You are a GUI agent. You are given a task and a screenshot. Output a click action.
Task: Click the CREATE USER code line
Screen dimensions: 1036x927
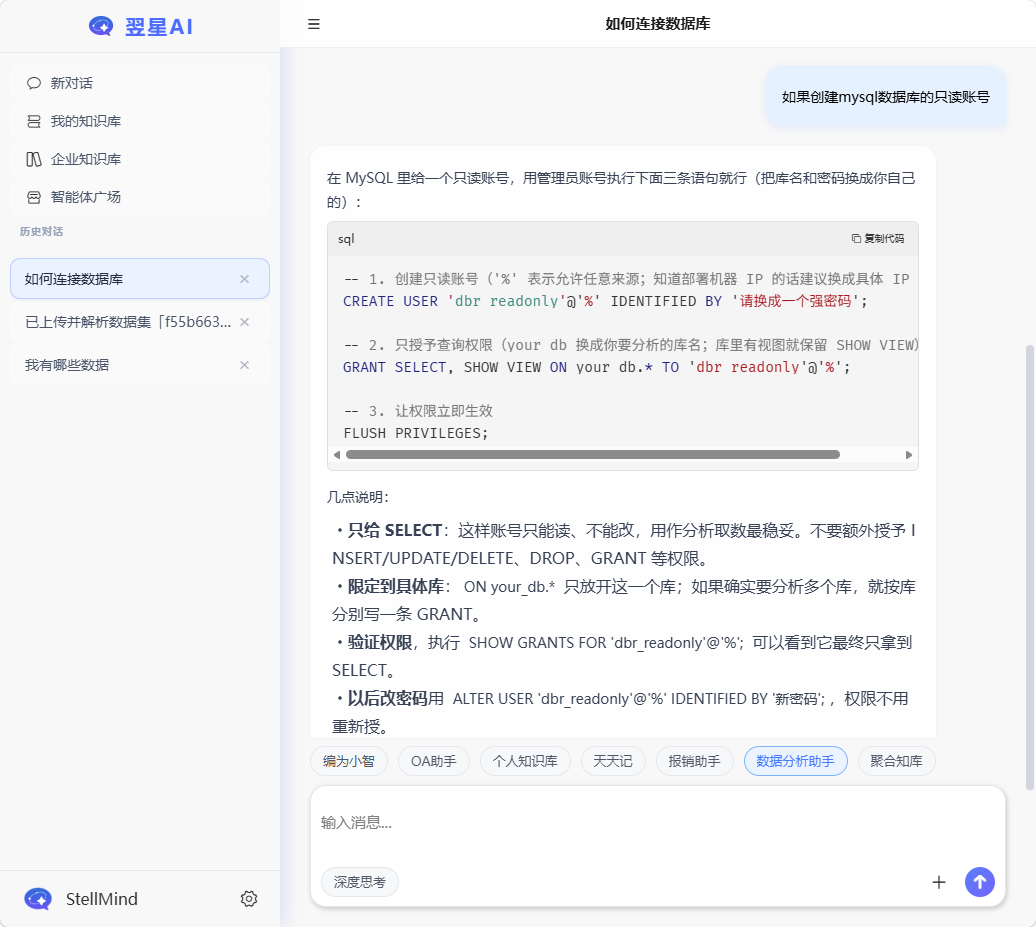(x=605, y=301)
